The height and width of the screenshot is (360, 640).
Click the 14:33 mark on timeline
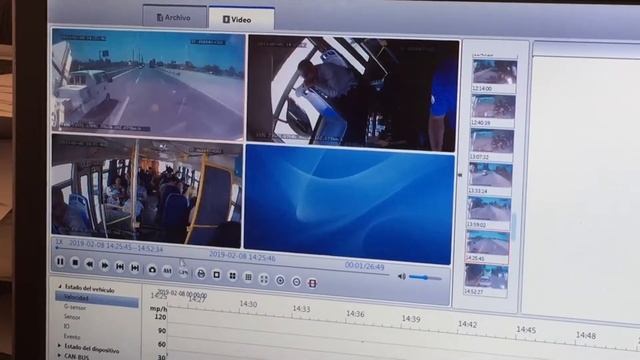point(301,309)
